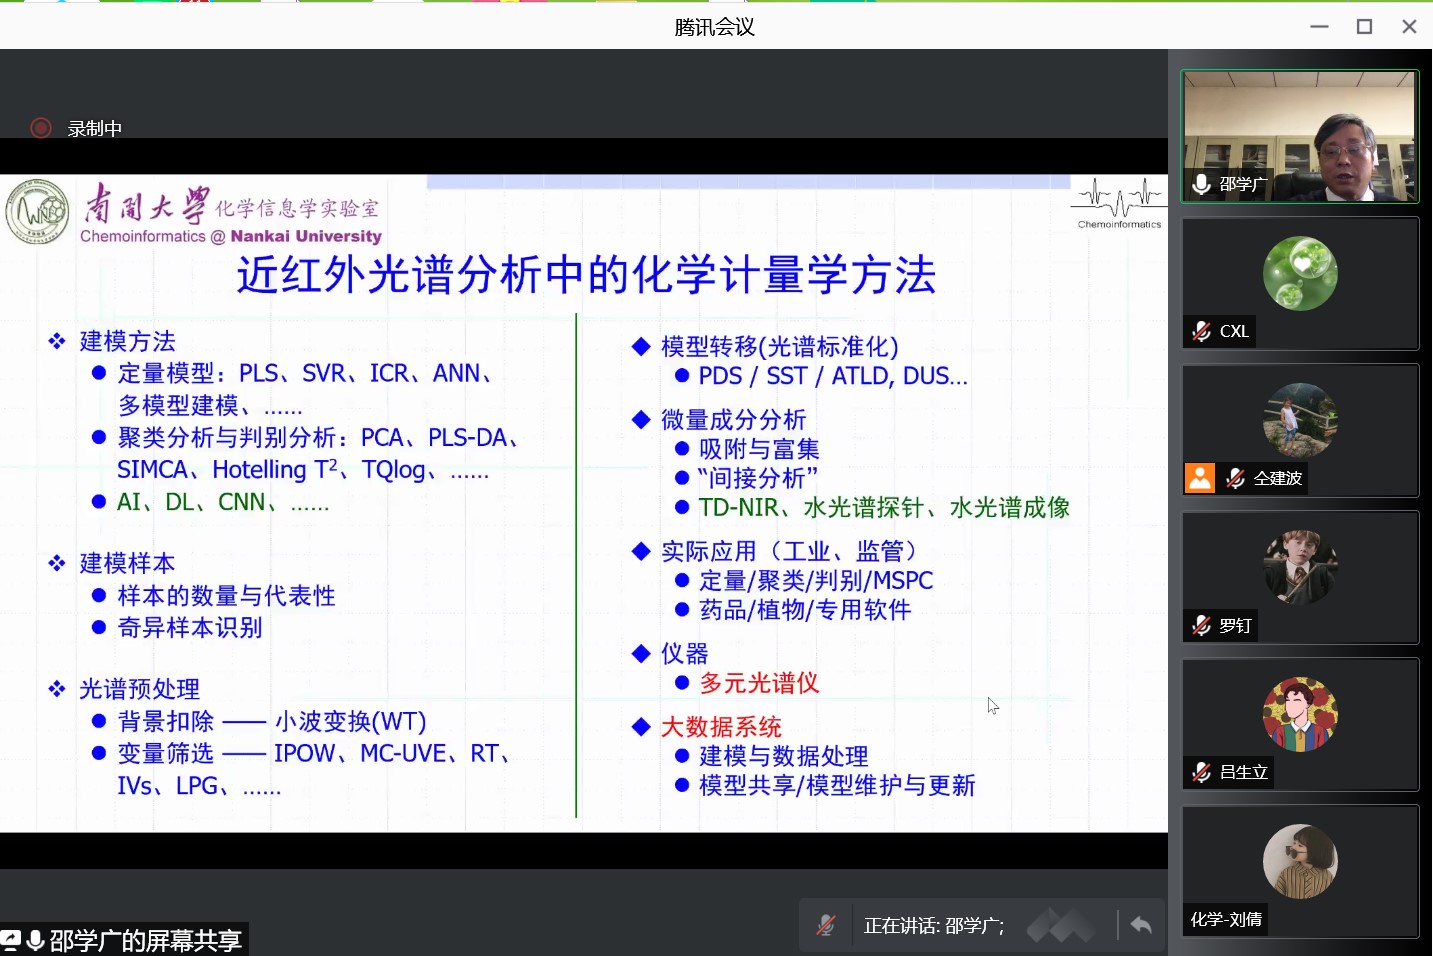Image resolution: width=1433 pixels, height=956 pixels.
Task: Click the 录制中 recording label
Action: (x=95, y=129)
